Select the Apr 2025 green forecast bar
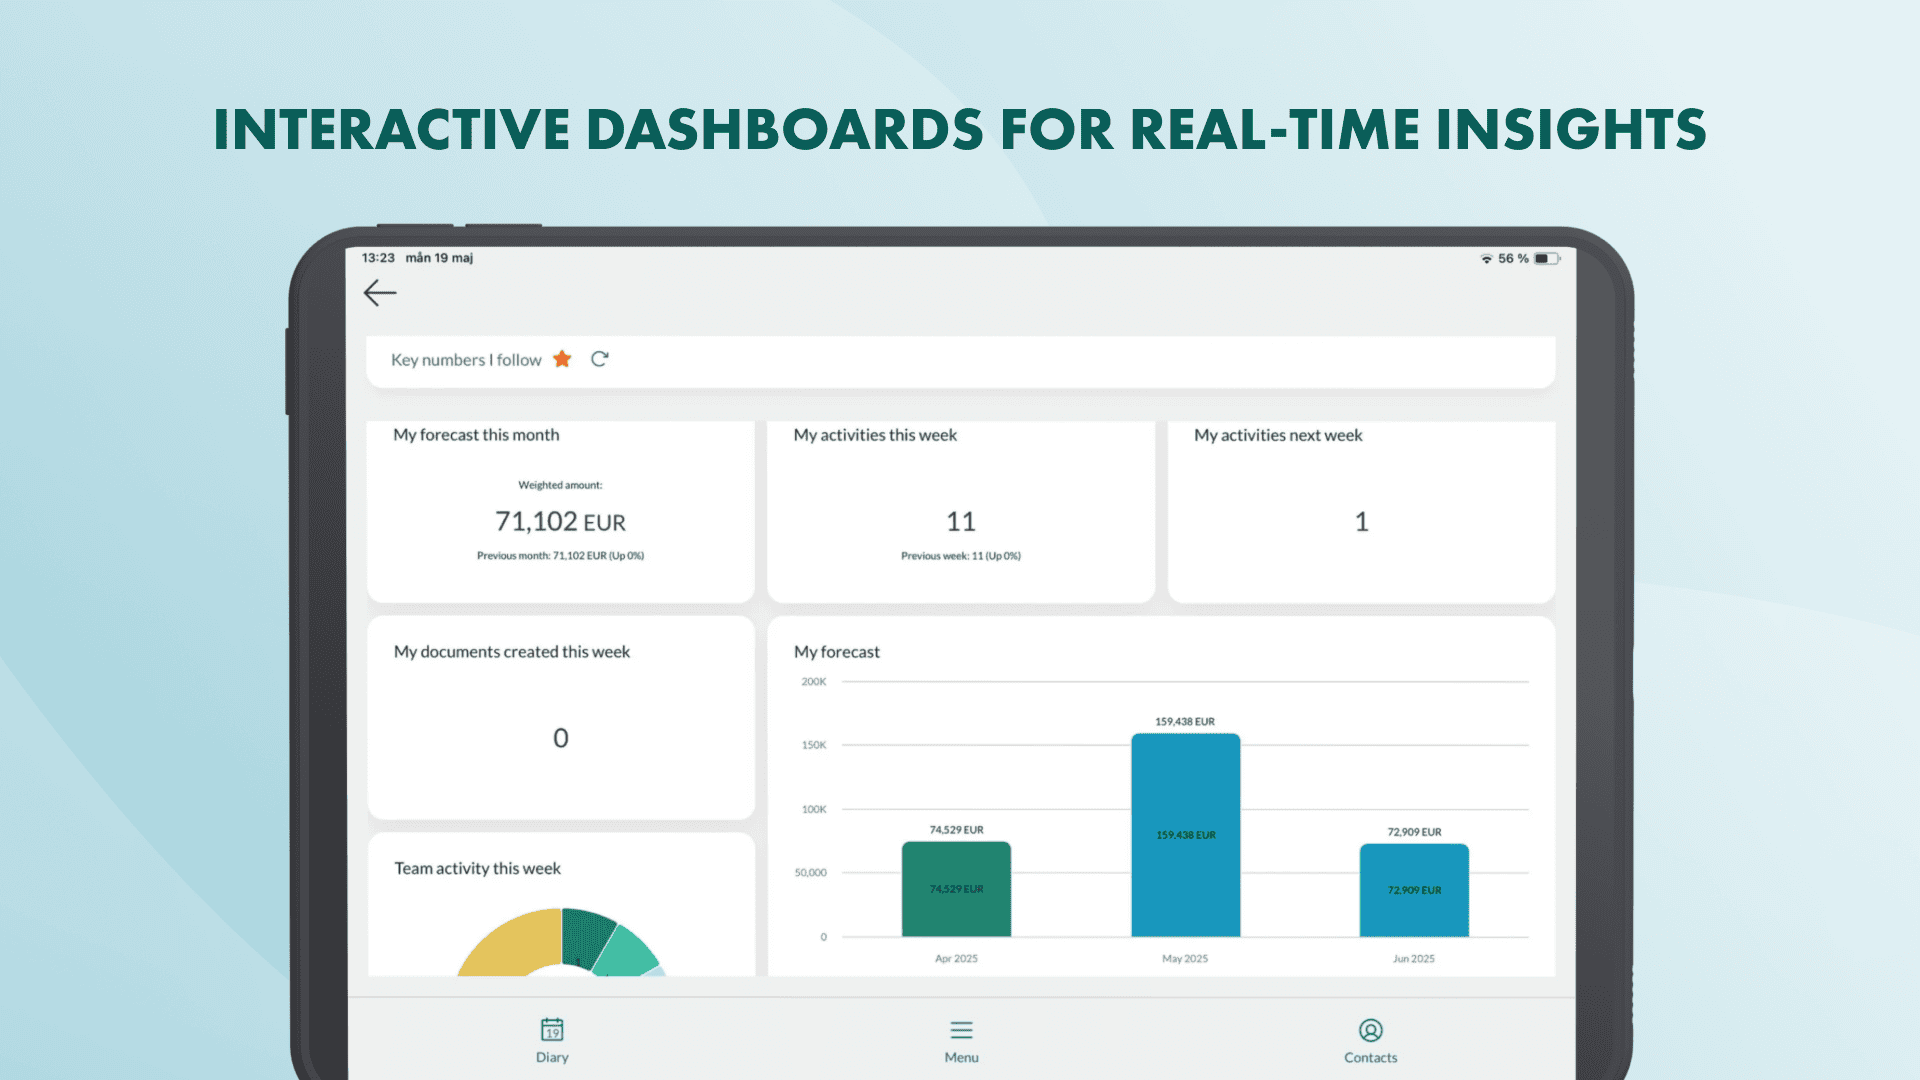The width and height of the screenshot is (1920, 1080). [x=956, y=889]
